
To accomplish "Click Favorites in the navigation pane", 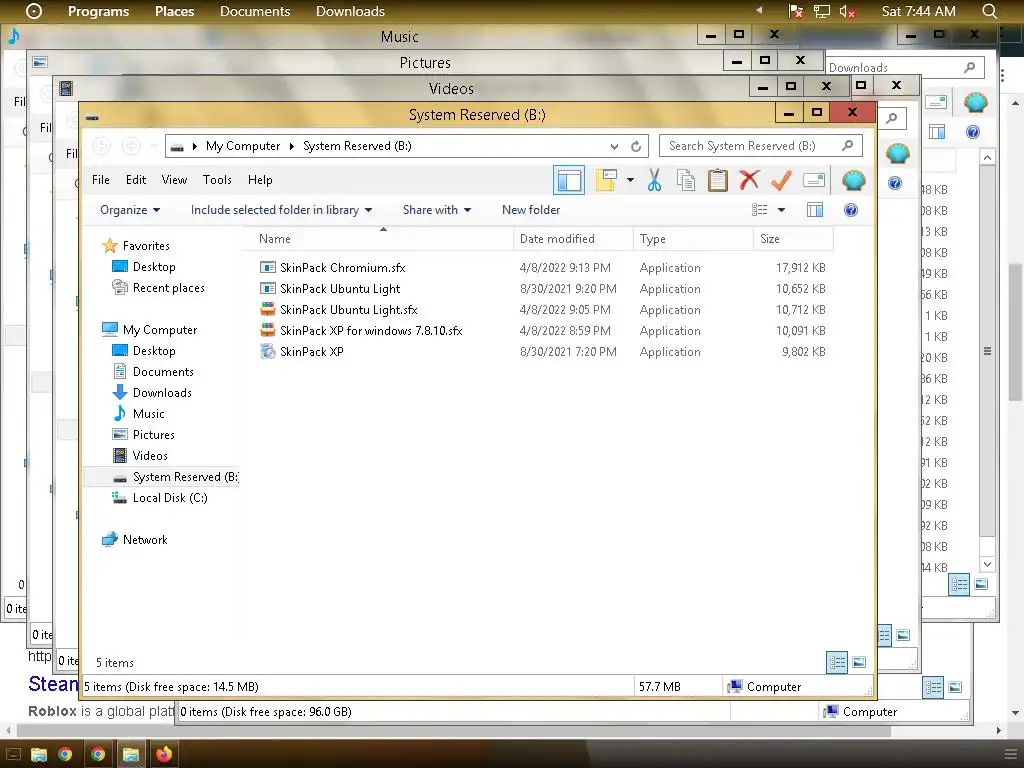I will pyautogui.click(x=146, y=246).
